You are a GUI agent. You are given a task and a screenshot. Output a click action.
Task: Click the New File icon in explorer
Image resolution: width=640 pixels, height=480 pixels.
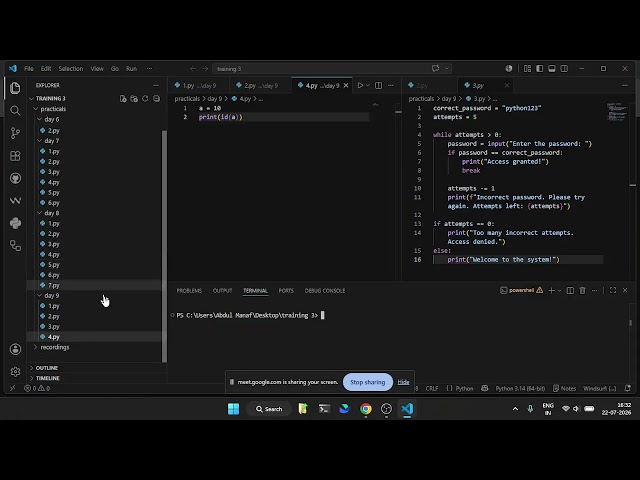point(123,99)
